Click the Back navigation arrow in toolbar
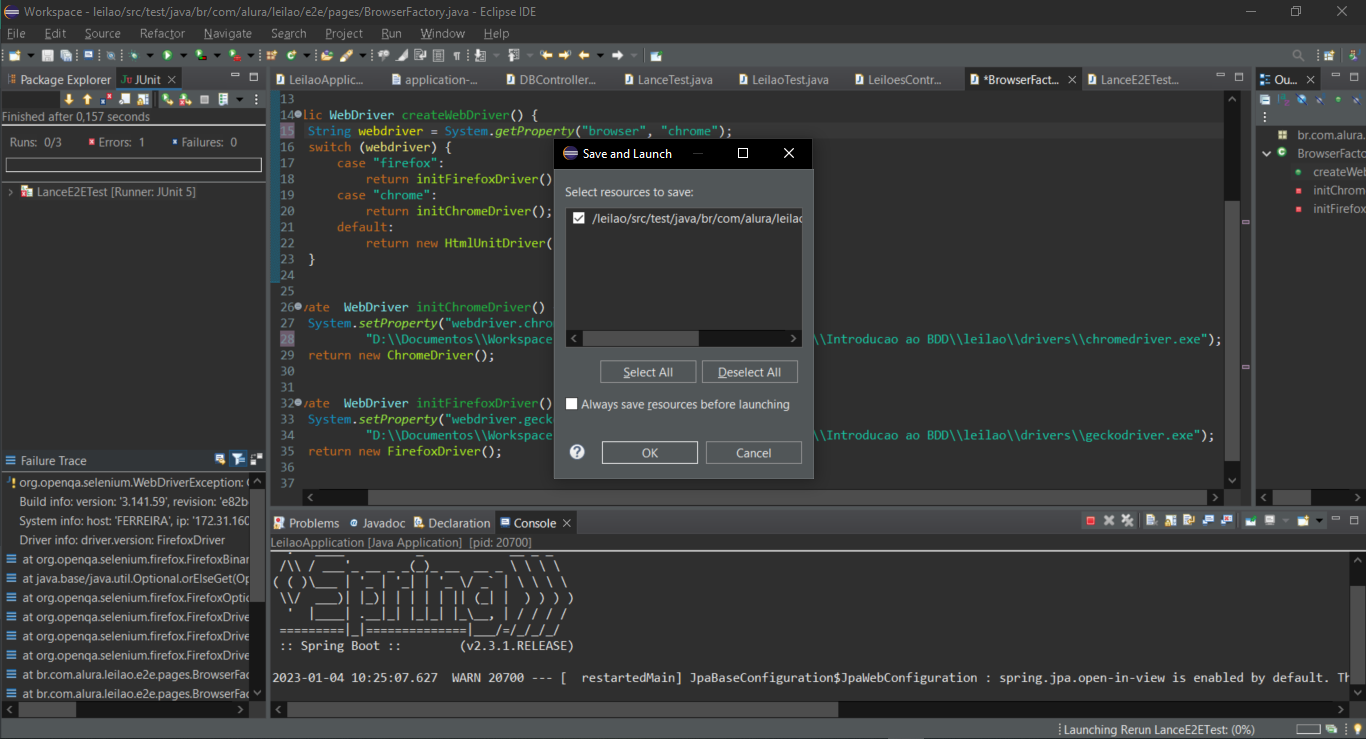This screenshot has height=739, width=1366. tap(584, 55)
